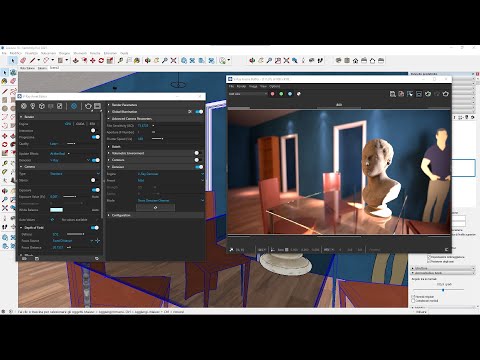Show frame buffer from Asset Editor toolbar

[97, 106]
